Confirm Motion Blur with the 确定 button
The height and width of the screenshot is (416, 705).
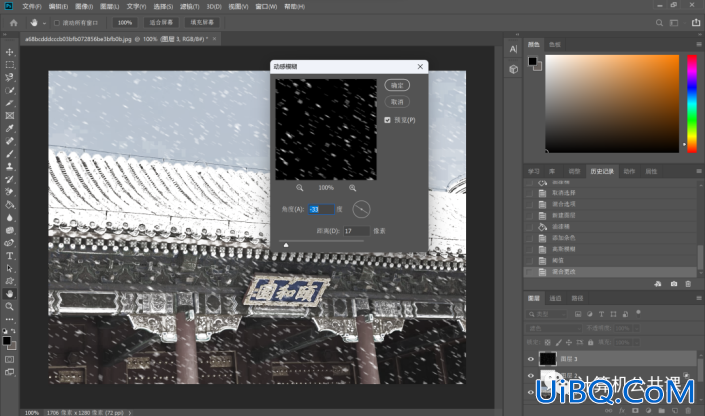pos(397,85)
